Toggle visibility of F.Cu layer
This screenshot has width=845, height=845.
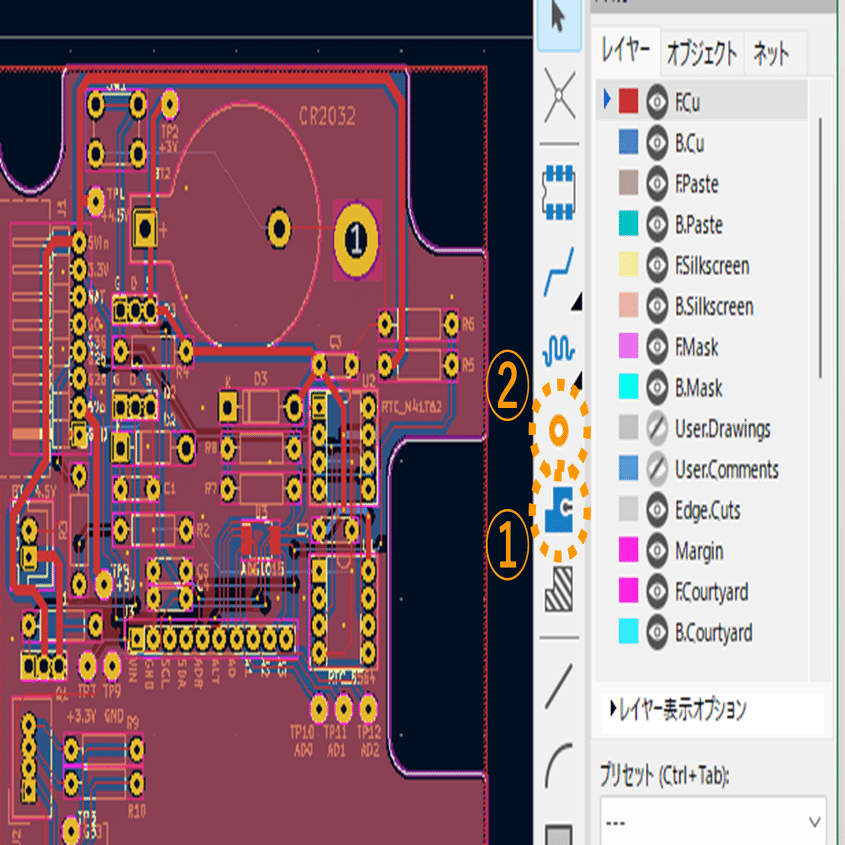click(657, 102)
